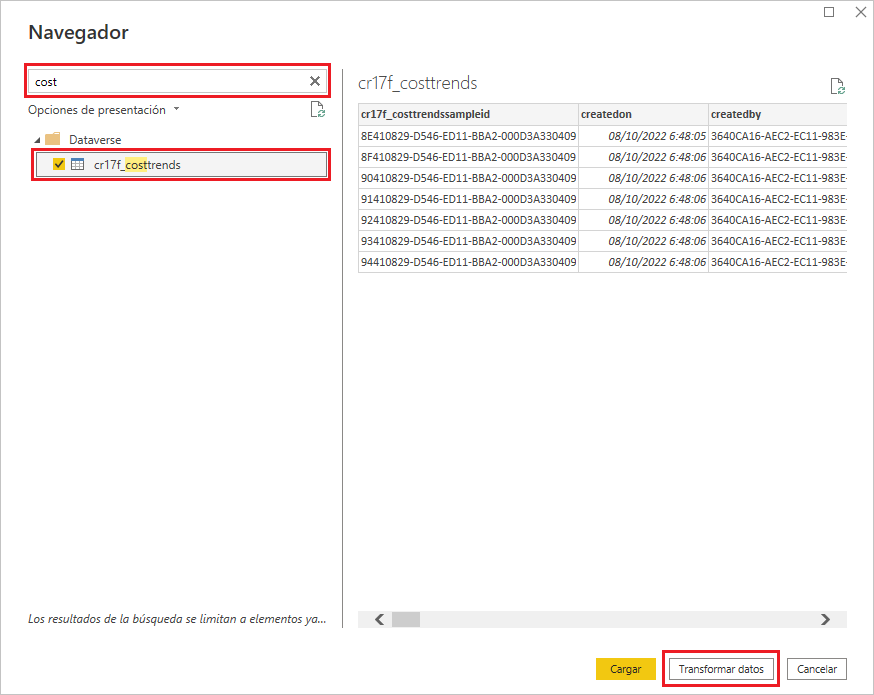Maximize the Navegador window
This screenshot has width=874, height=695.
pos(829,12)
